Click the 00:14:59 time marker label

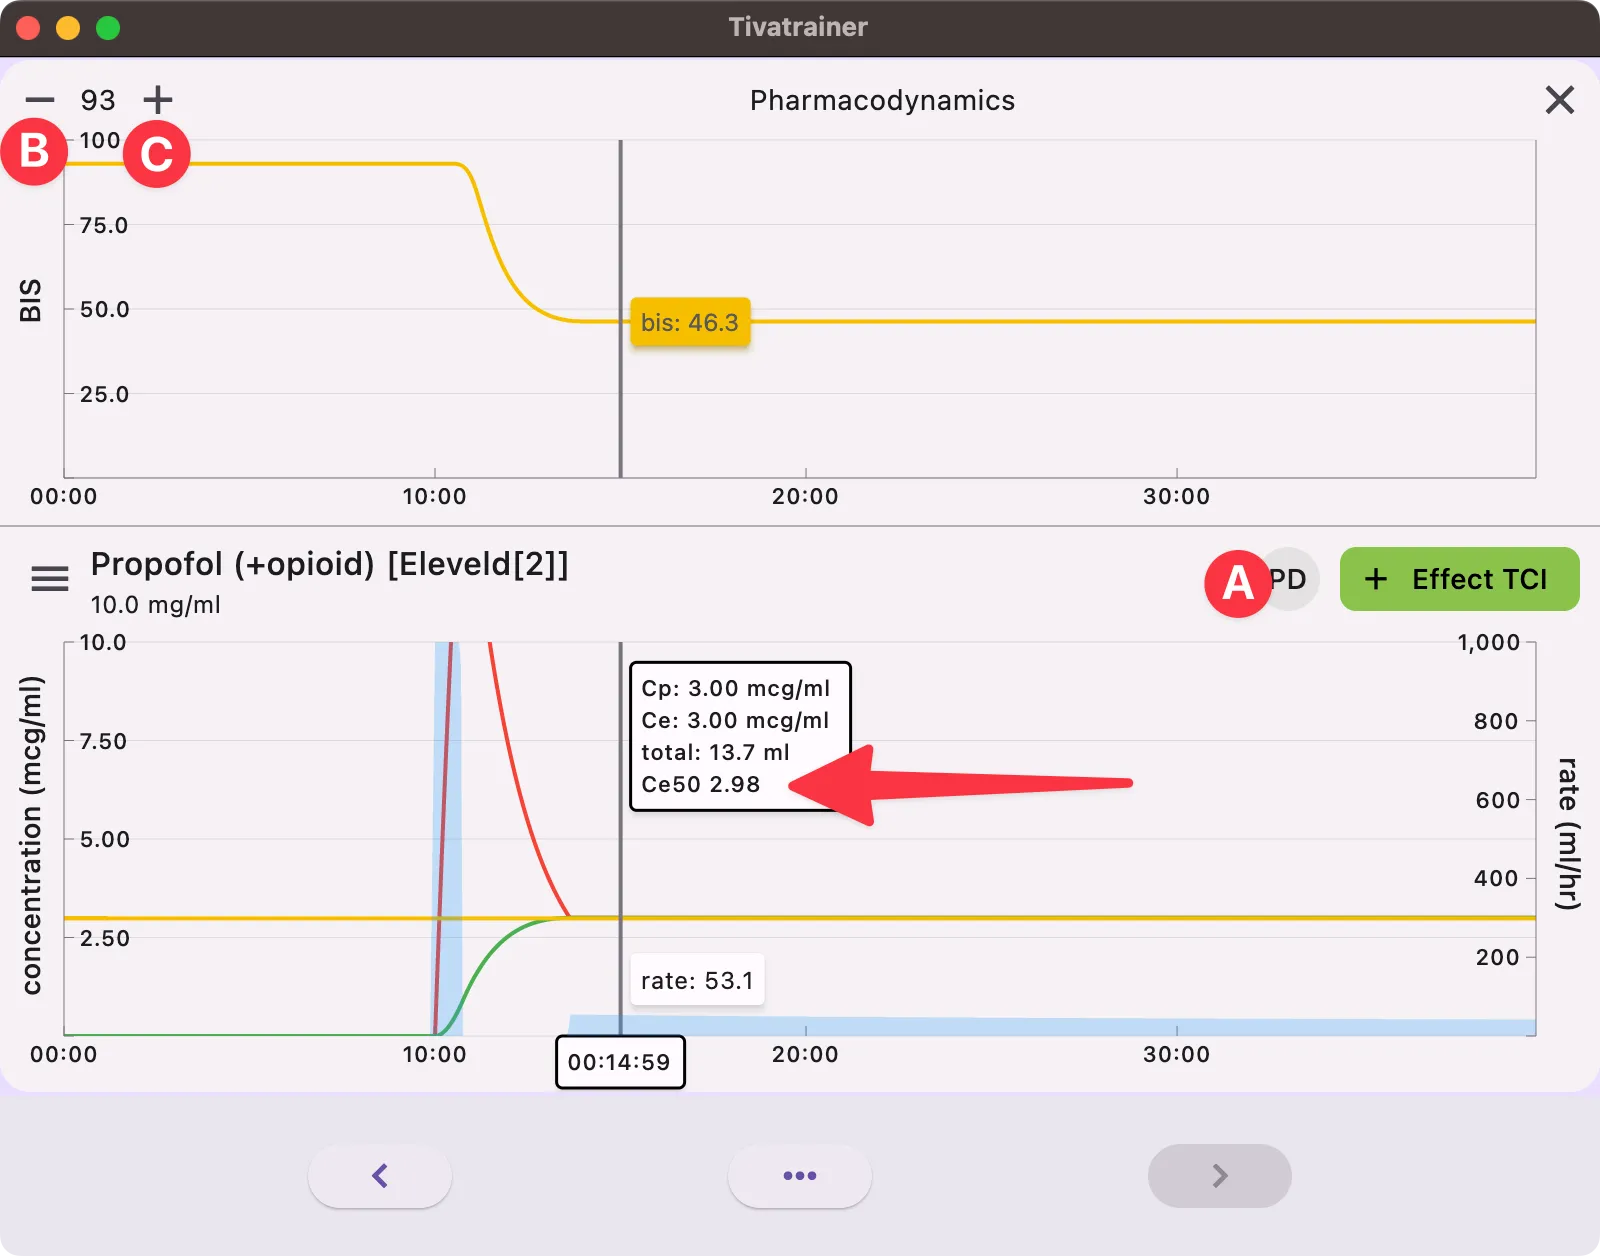tap(620, 1062)
